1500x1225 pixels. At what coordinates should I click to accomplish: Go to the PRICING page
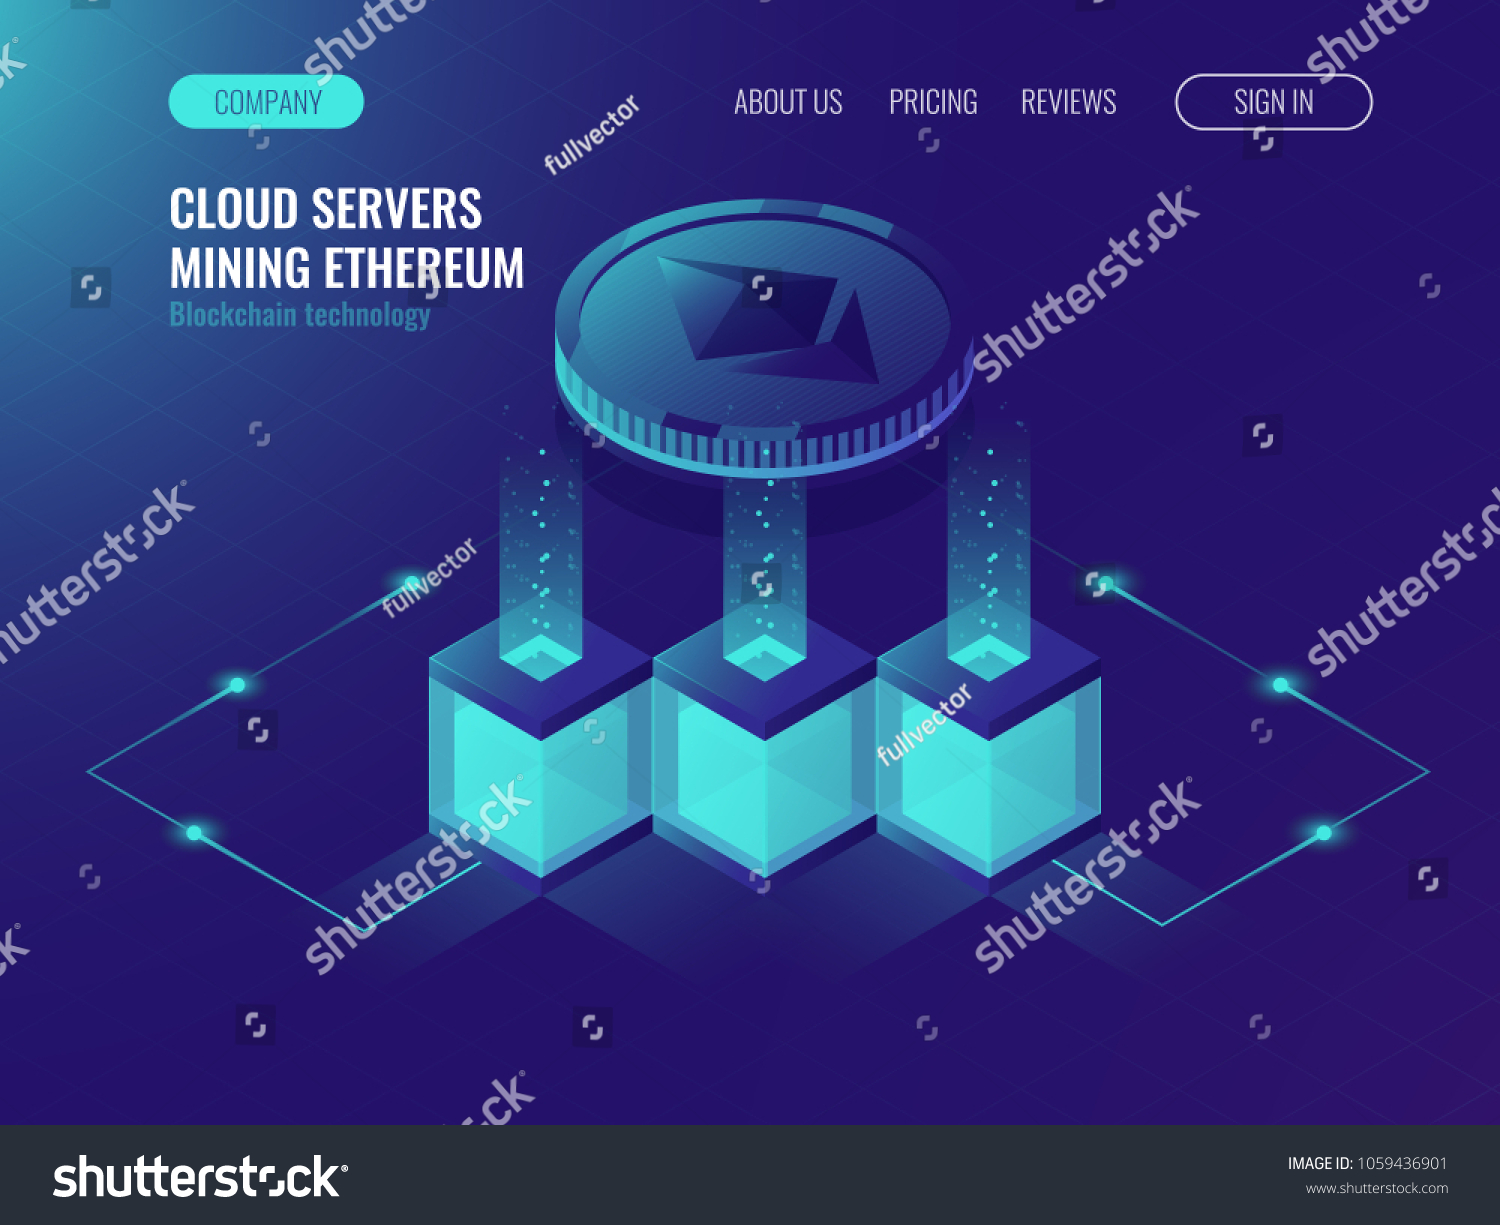933,102
